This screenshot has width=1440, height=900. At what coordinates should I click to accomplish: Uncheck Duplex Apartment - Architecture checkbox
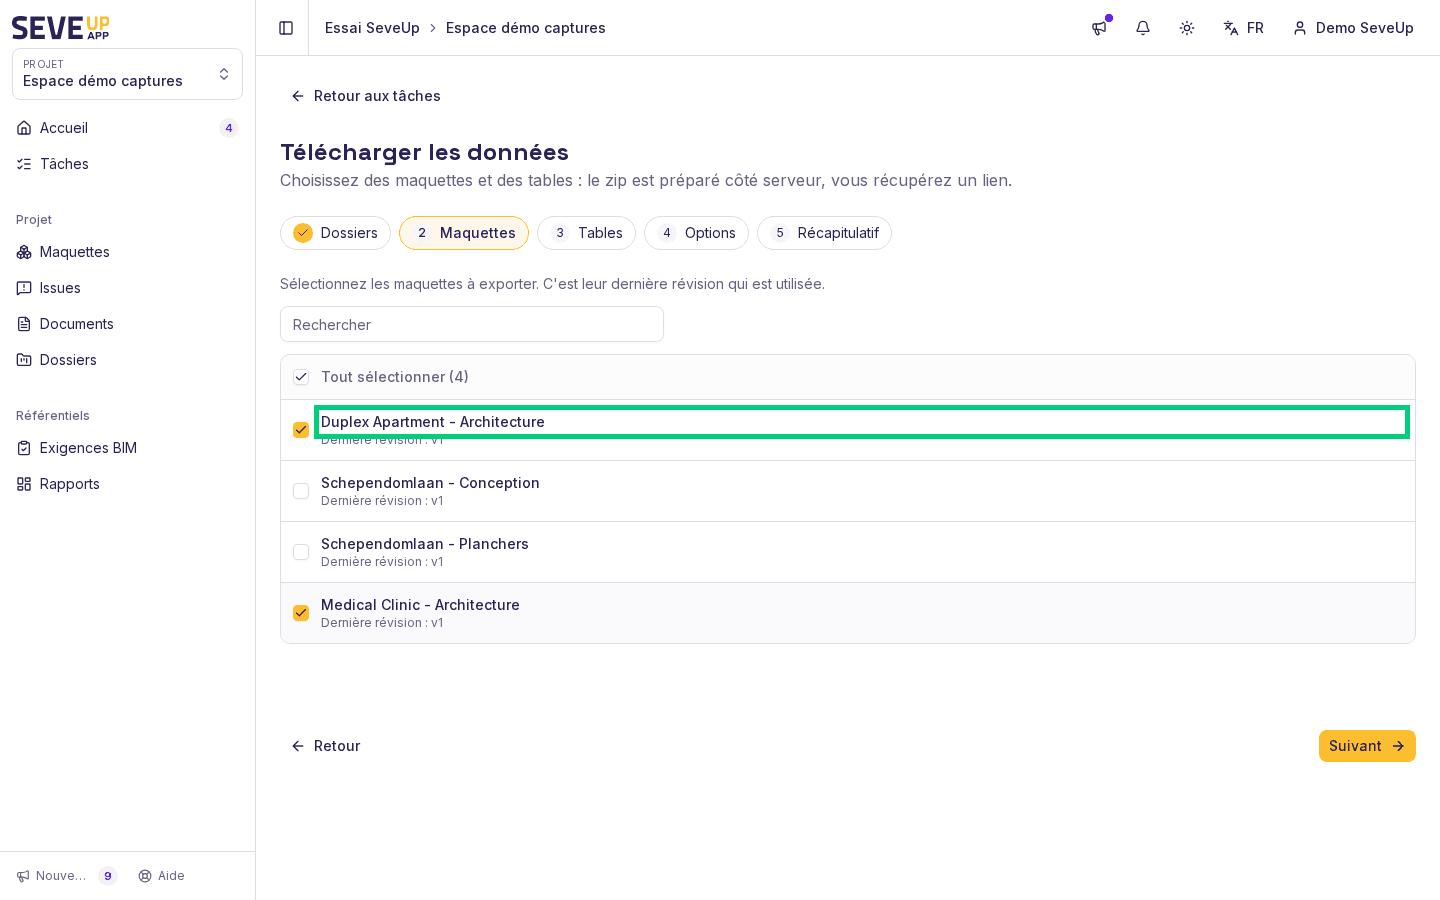301,430
